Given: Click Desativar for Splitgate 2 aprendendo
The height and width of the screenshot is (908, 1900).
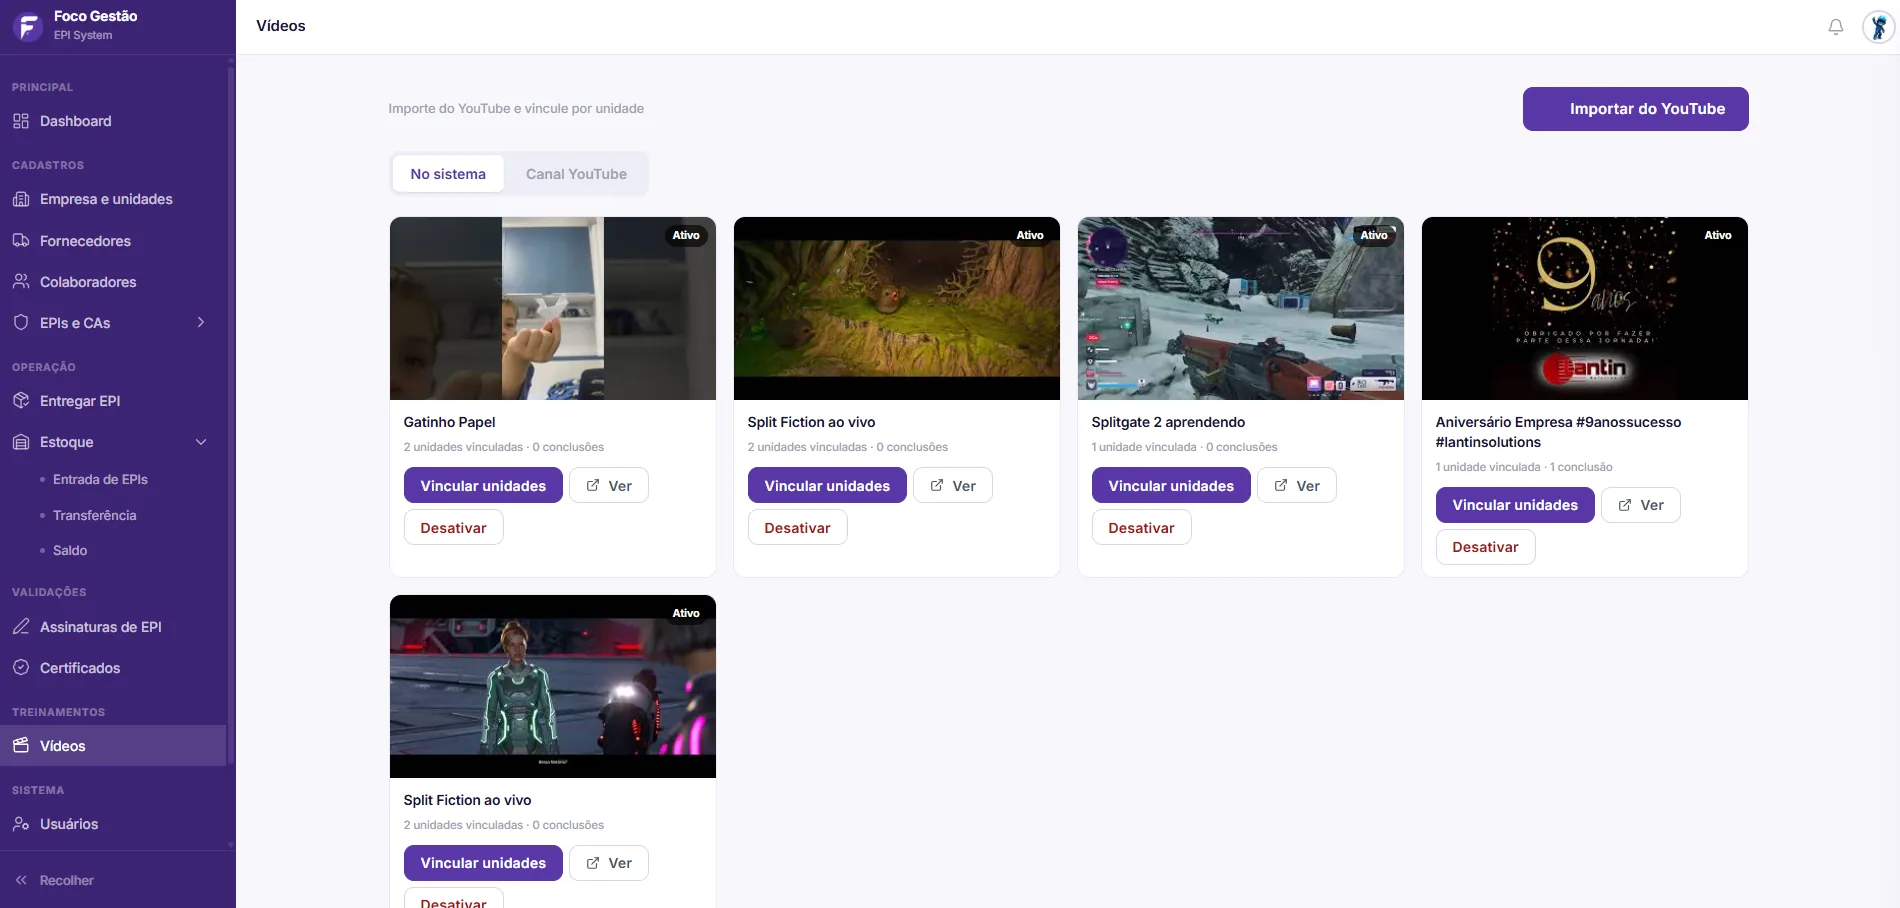Looking at the screenshot, I should 1141,527.
